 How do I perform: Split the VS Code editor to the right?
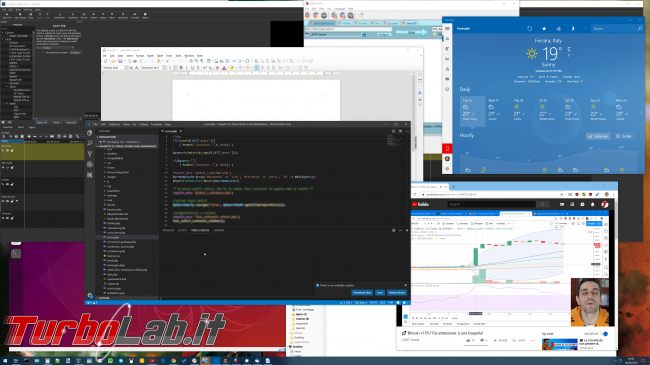coord(400,131)
